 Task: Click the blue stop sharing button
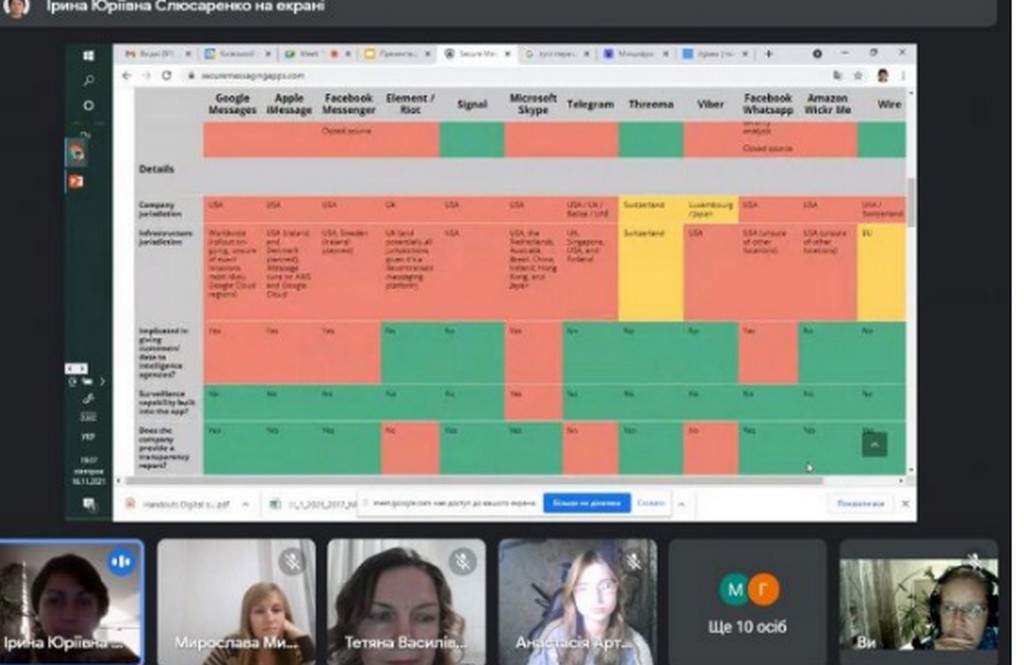tap(586, 504)
